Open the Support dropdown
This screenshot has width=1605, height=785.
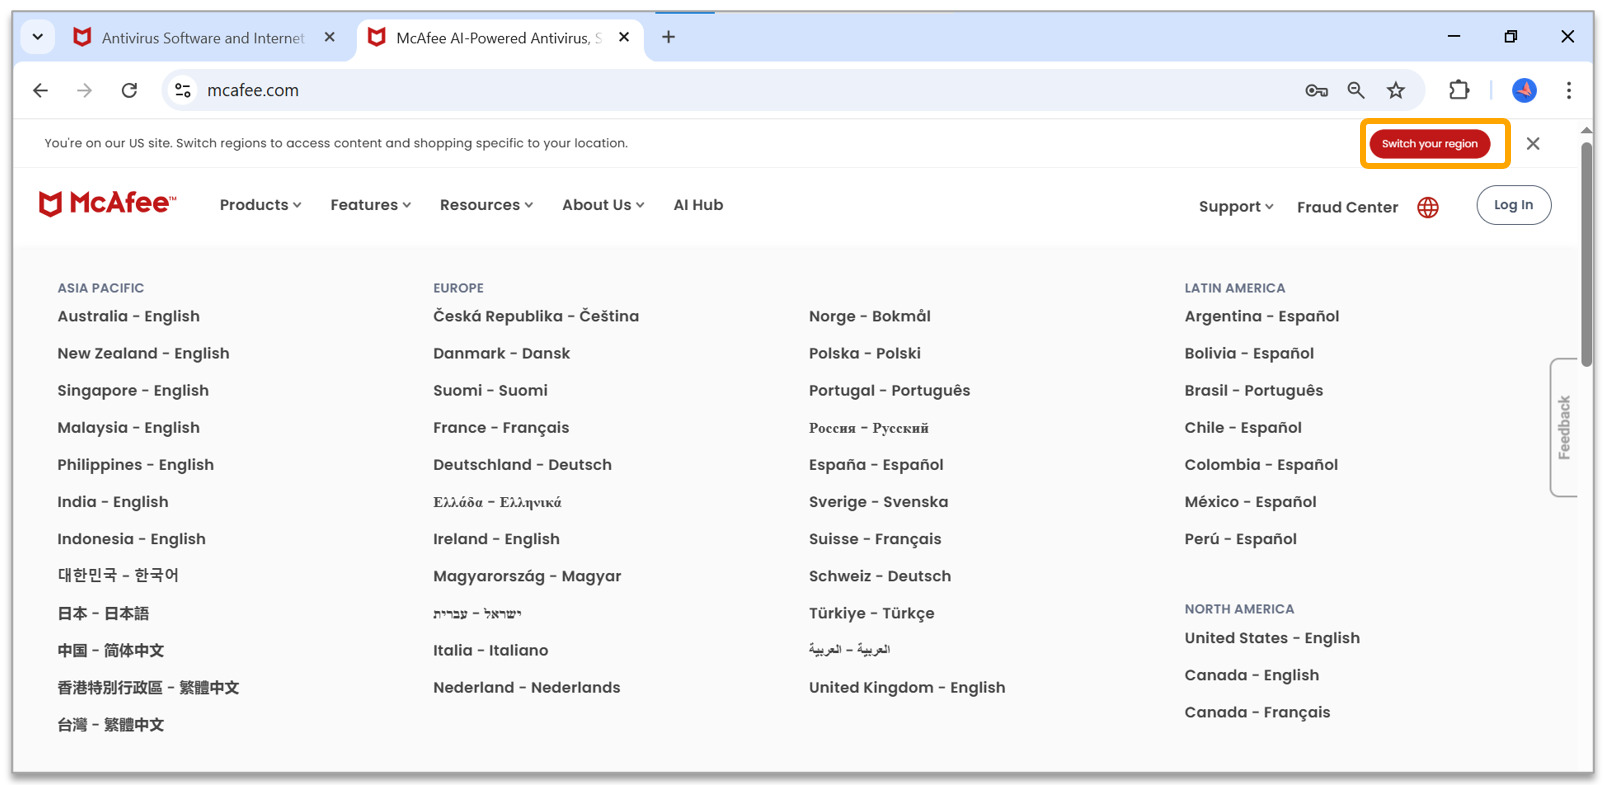tap(1235, 207)
